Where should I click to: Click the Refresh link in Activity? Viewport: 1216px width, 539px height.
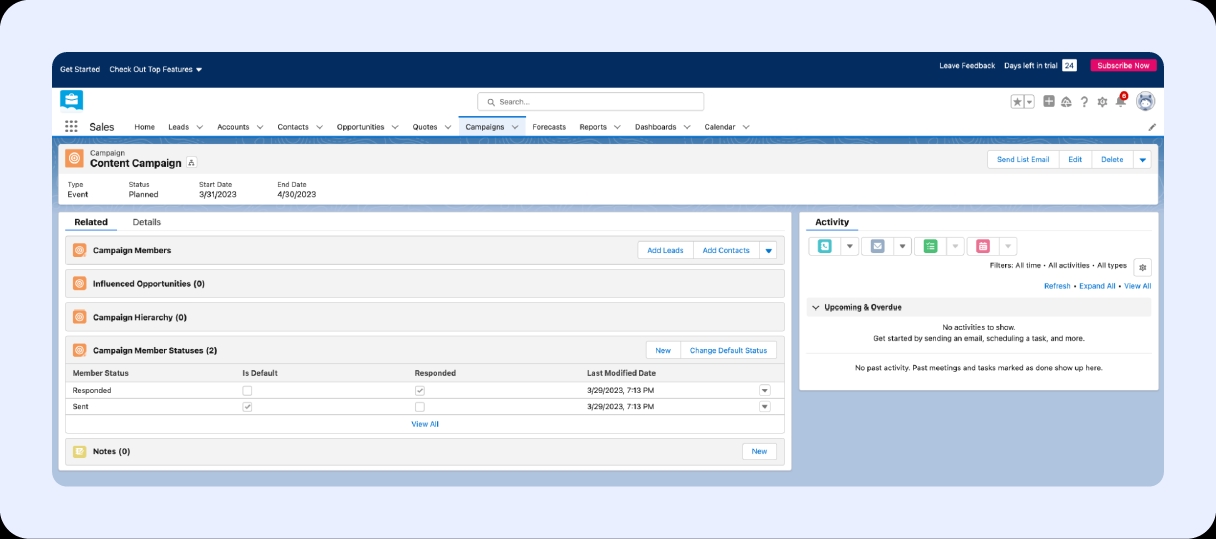(x=1057, y=286)
